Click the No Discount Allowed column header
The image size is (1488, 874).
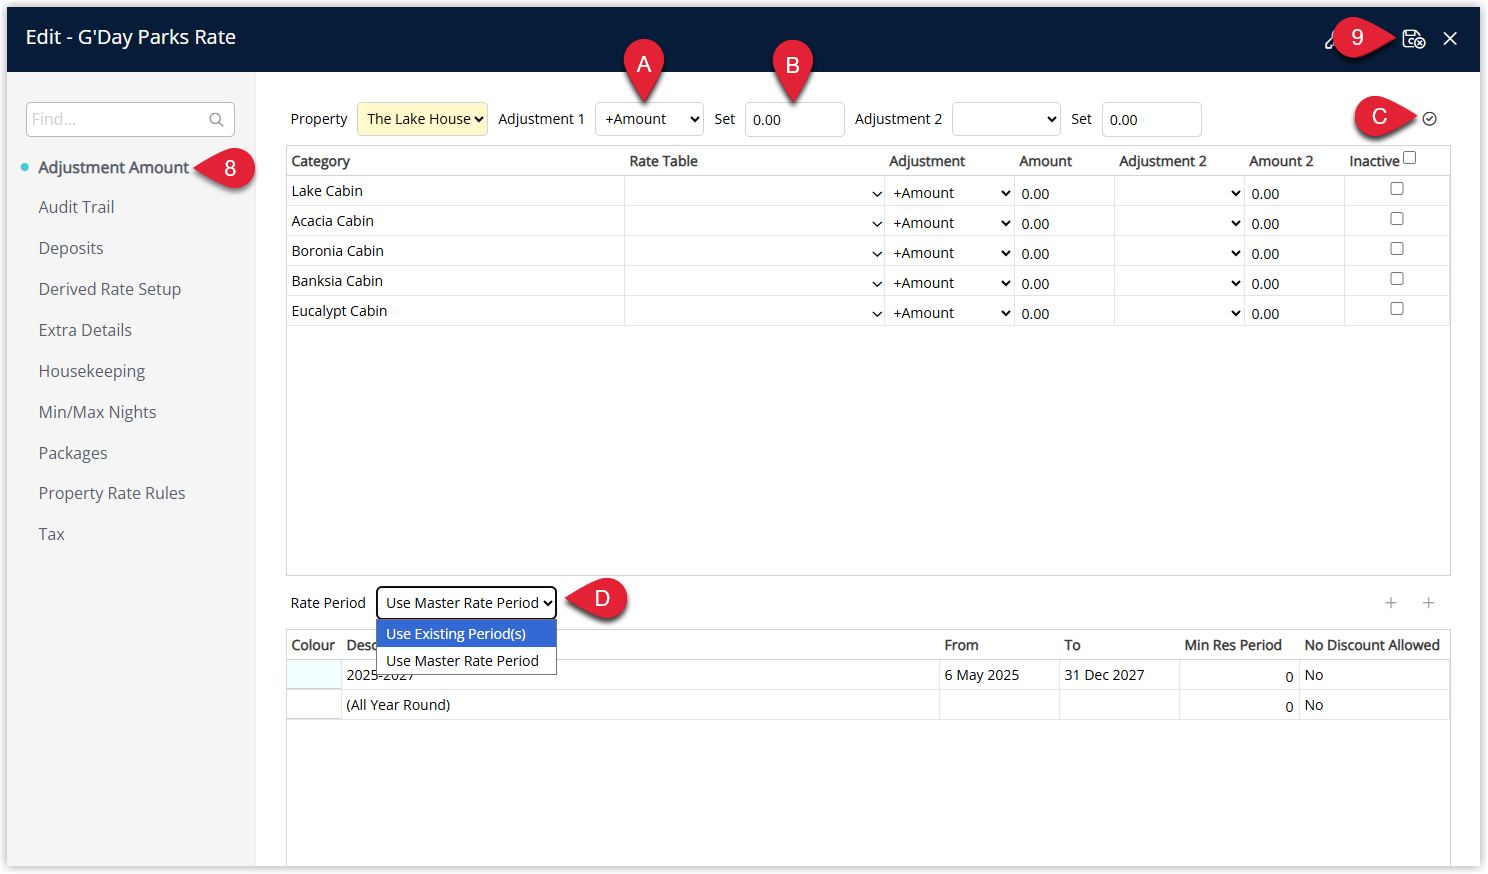click(x=1372, y=646)
